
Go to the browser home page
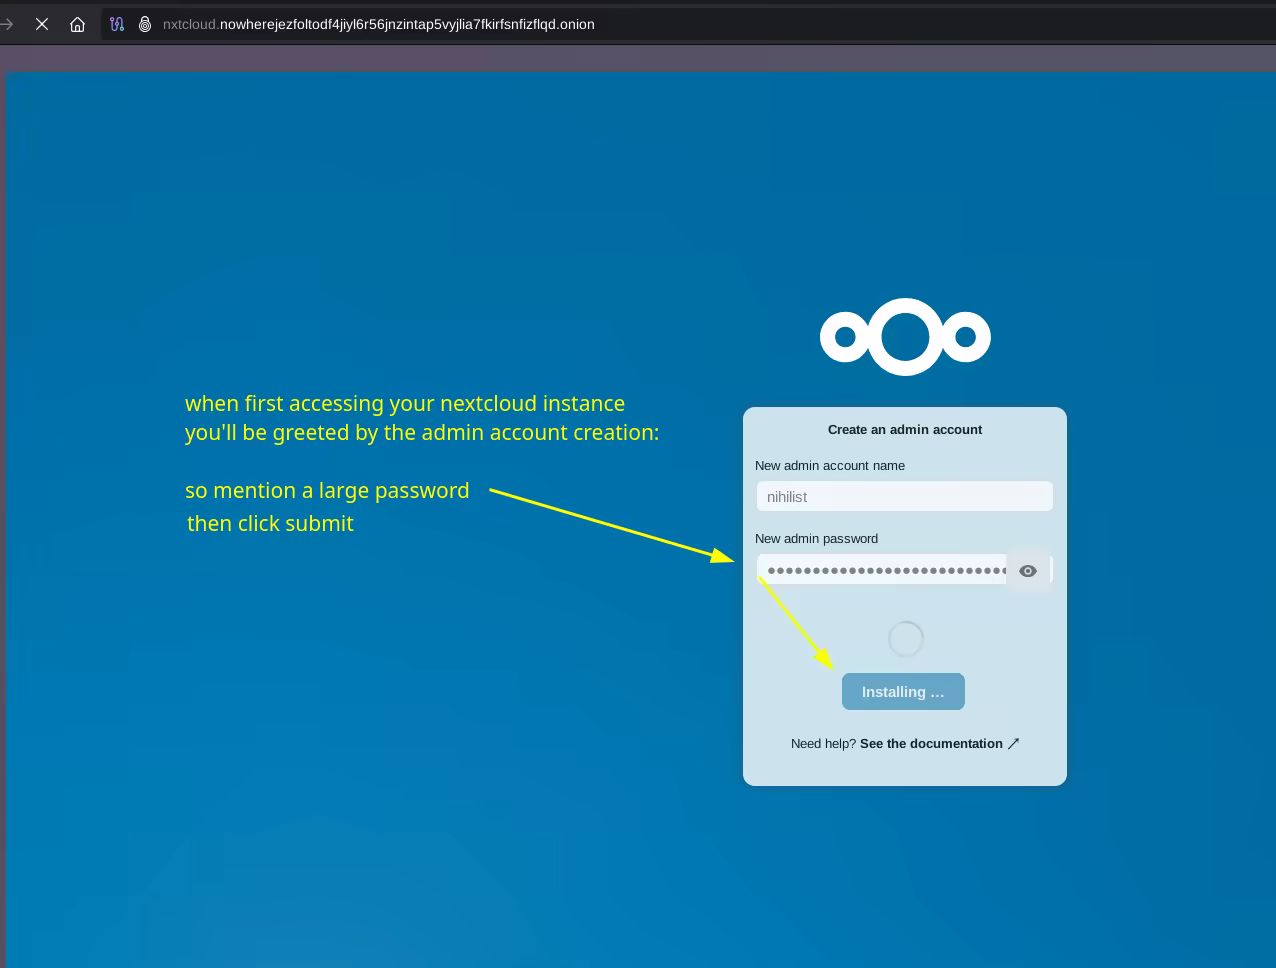[x=77, y=24]
